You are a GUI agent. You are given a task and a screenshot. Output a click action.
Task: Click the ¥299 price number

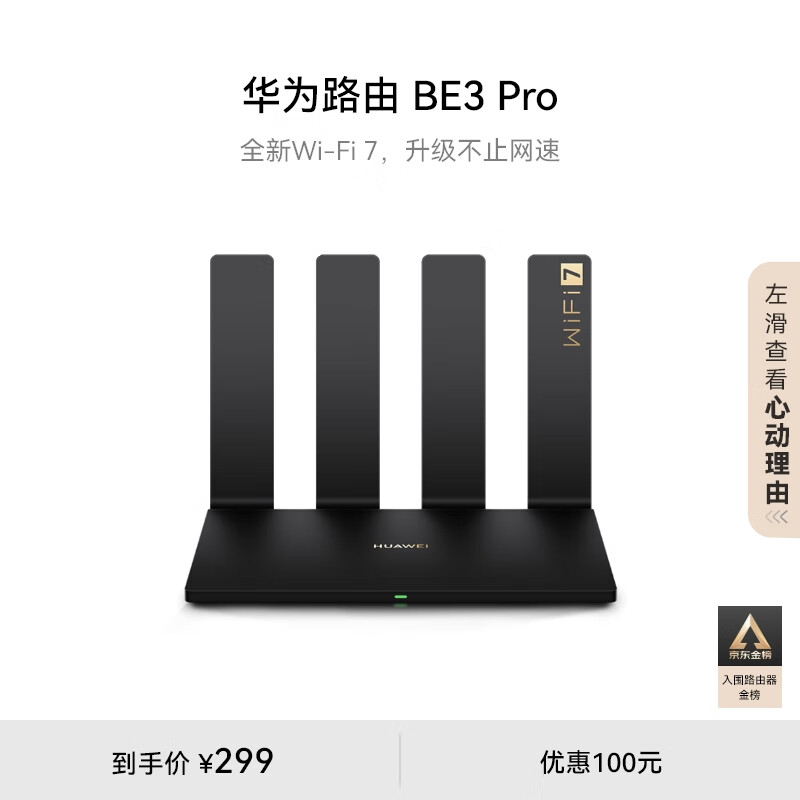tap(236, 762)
